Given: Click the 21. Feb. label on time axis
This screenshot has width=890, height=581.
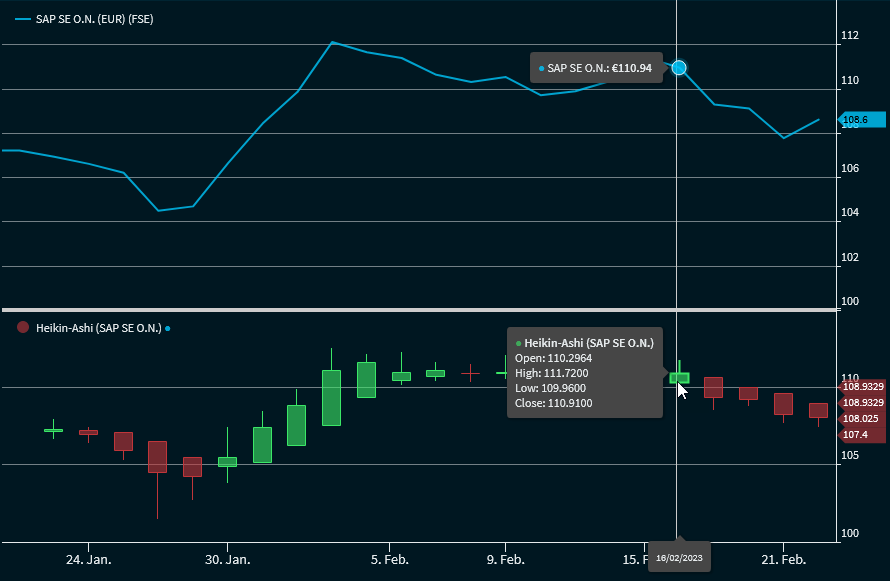Looking at the screenshot, I should coord(784,560).
